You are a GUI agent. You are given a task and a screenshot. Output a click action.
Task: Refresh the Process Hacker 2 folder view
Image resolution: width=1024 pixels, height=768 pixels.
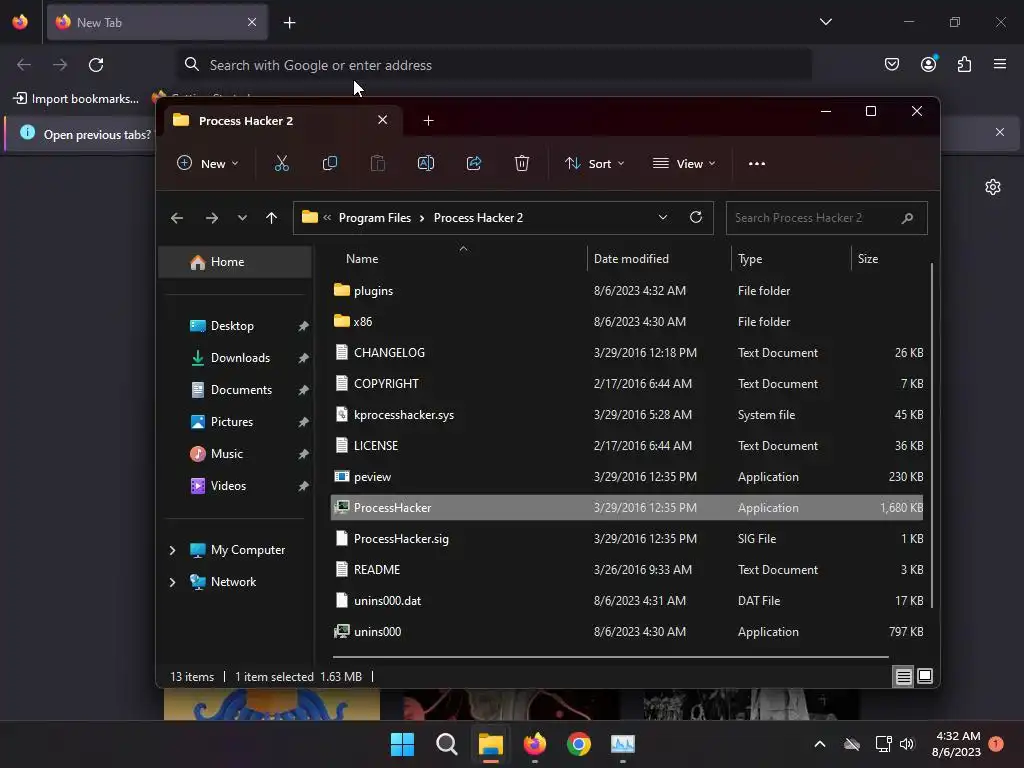[x=696, y=217]
